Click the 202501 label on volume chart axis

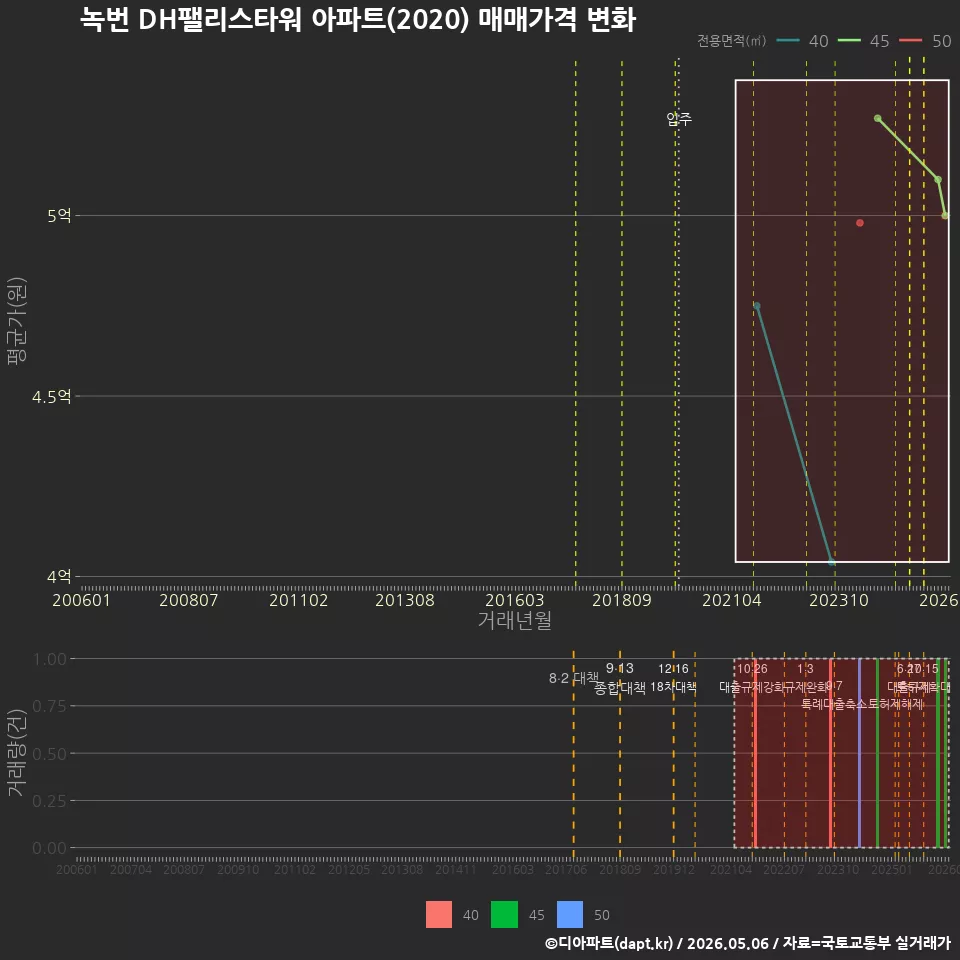(x=891, y=869)
